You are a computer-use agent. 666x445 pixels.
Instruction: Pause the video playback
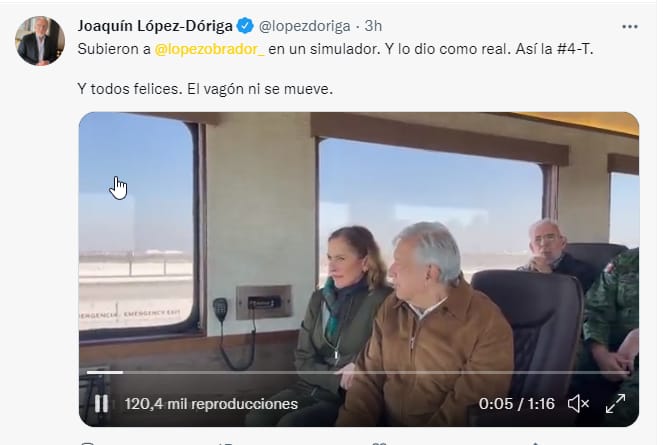tap(101, 404)
